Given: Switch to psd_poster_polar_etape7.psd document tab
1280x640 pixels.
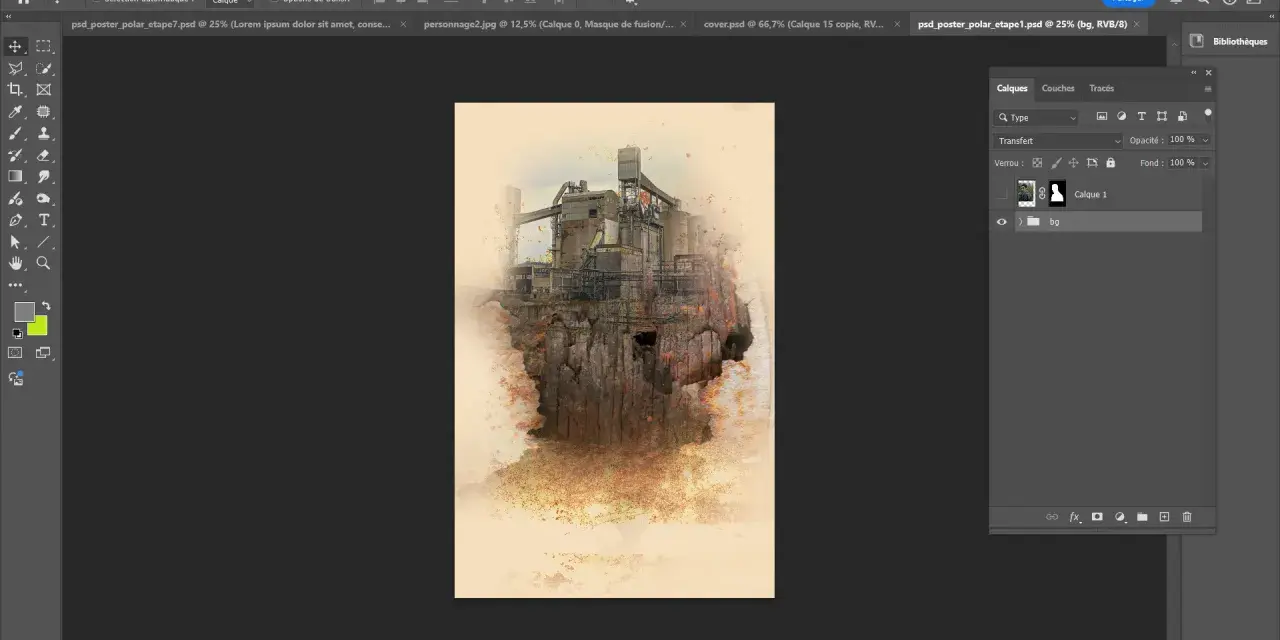Looking at the screenshot, I should (x=231, y=24).
